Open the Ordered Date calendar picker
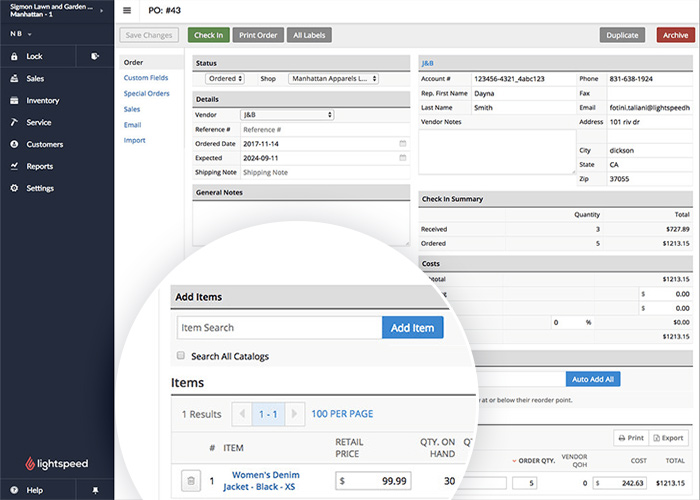This screenshot has width=700, height=500. 402,144
